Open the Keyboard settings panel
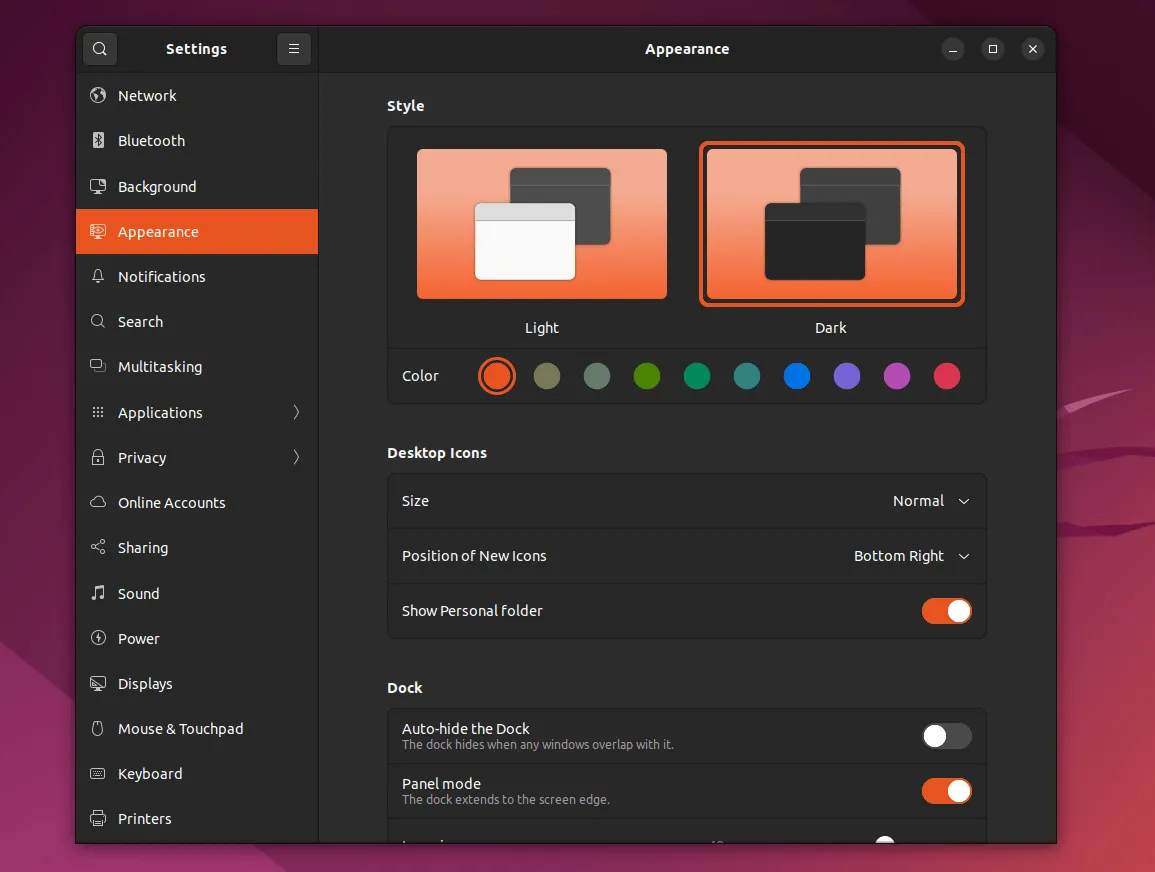 point(150,773)
